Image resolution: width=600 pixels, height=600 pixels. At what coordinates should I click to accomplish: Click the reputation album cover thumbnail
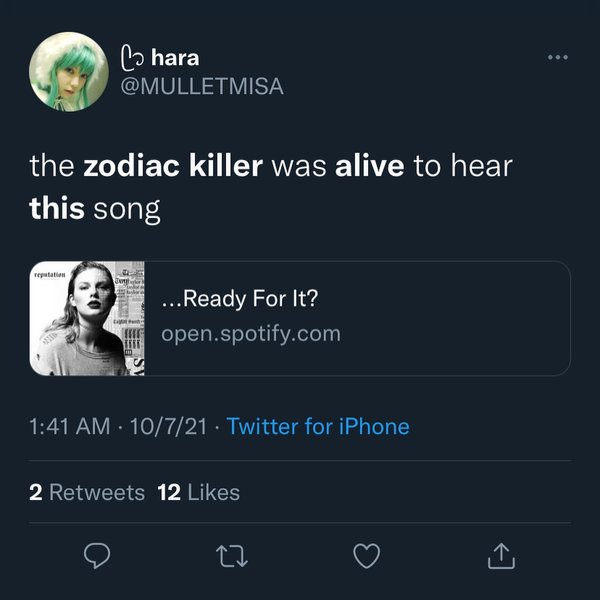click(x=88, y=319)
